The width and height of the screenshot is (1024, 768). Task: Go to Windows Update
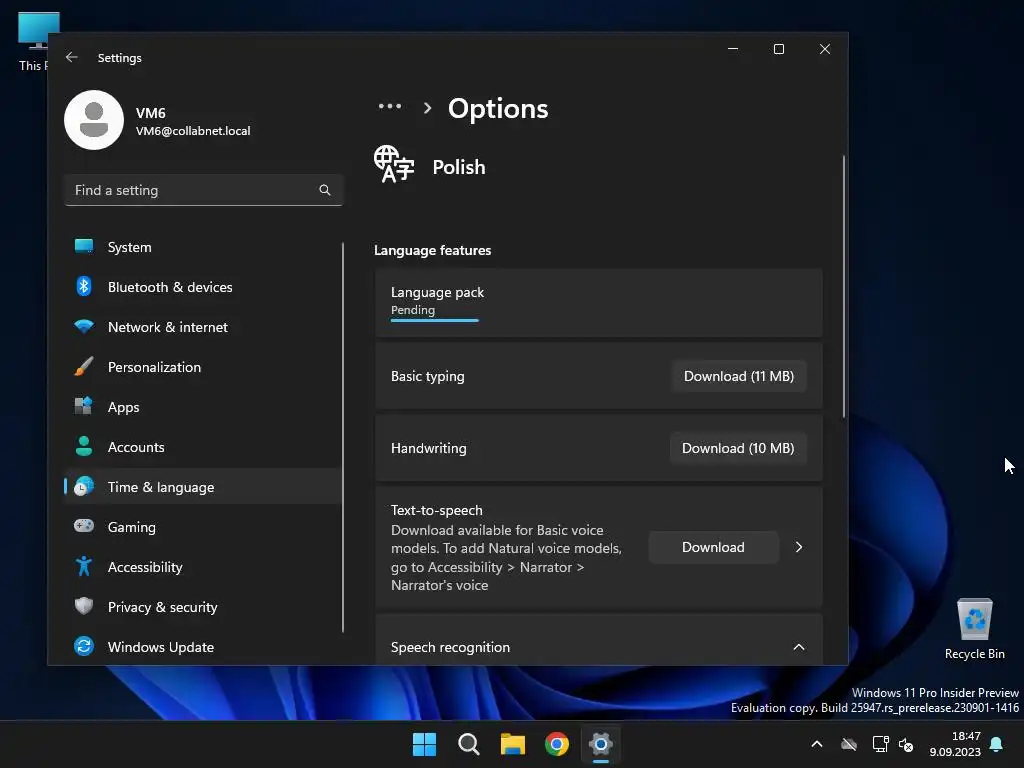click(203, 647)
